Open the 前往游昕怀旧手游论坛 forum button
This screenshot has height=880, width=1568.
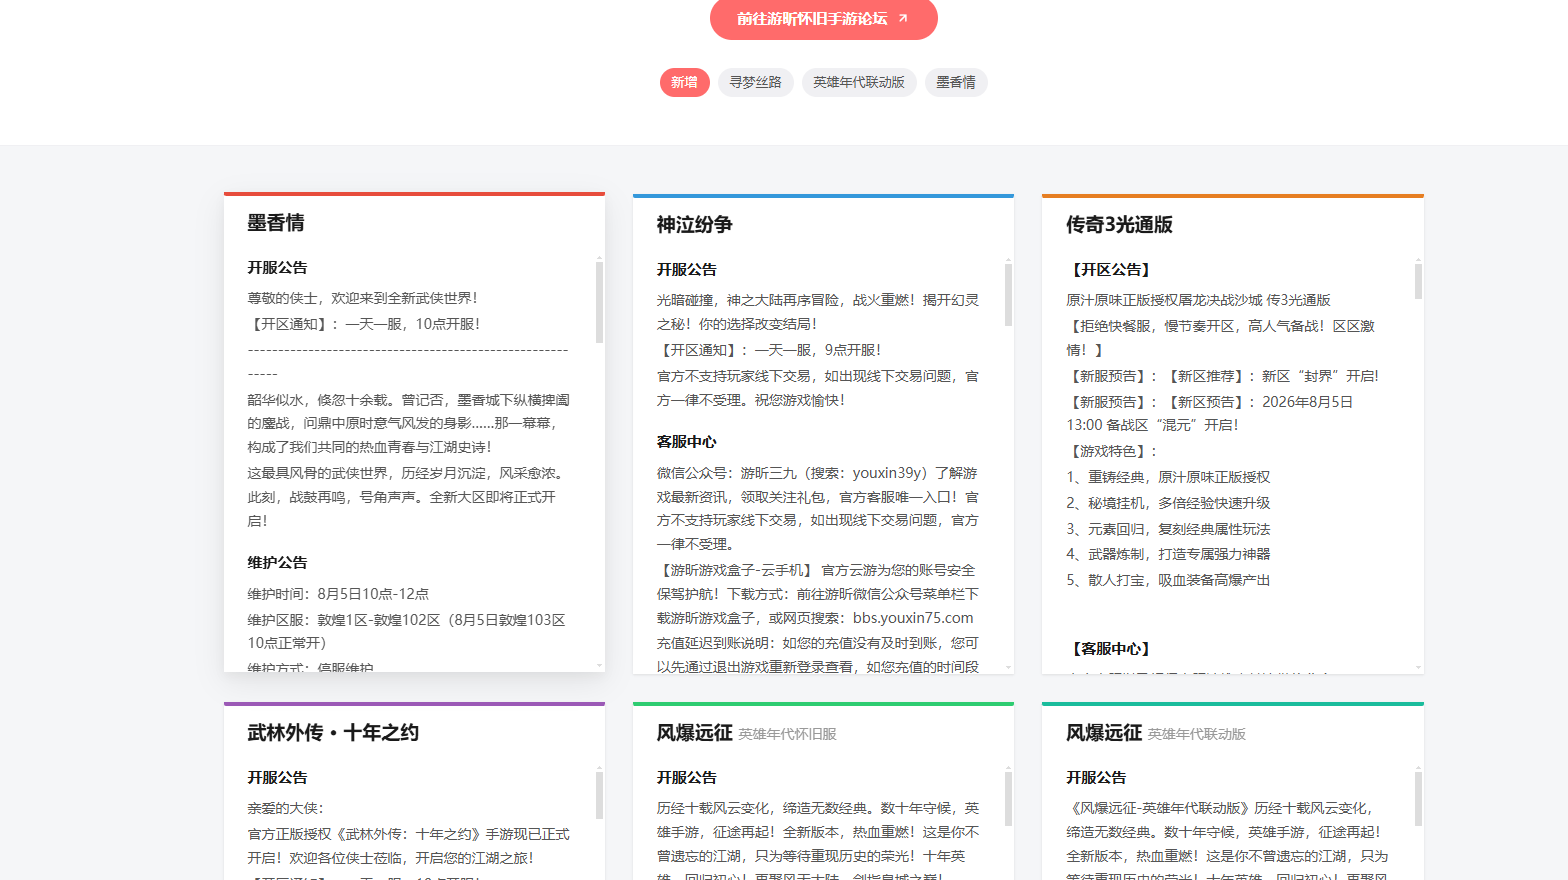[823, 19]
